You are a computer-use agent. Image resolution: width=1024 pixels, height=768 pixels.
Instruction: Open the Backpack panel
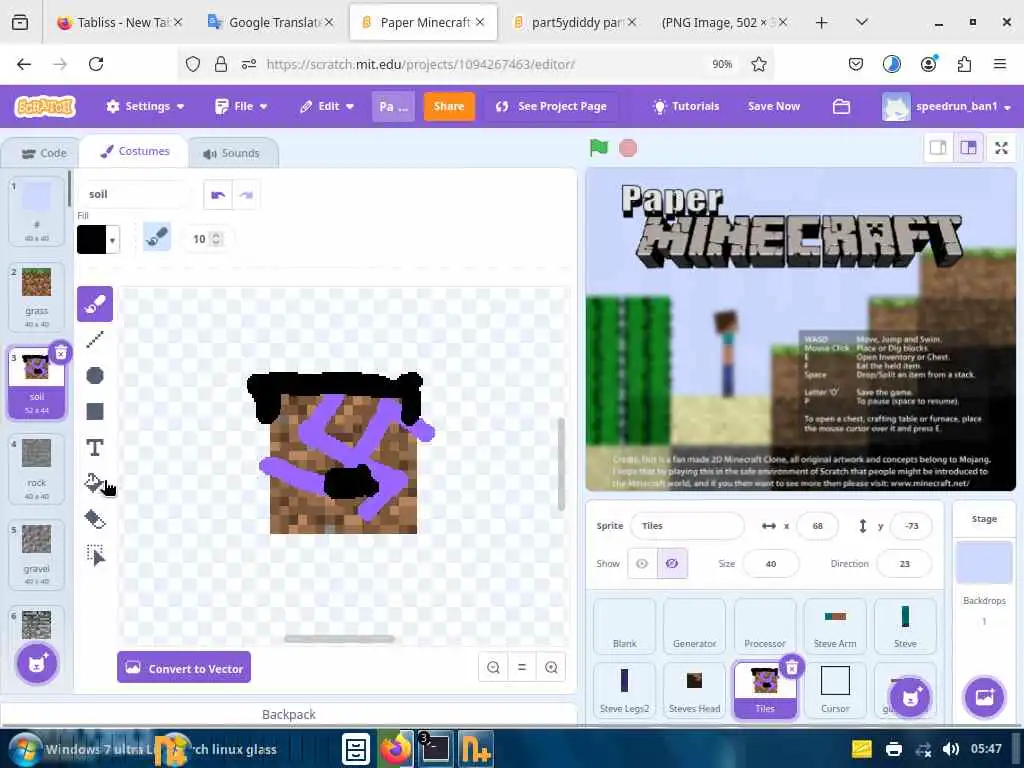(289, 714)
